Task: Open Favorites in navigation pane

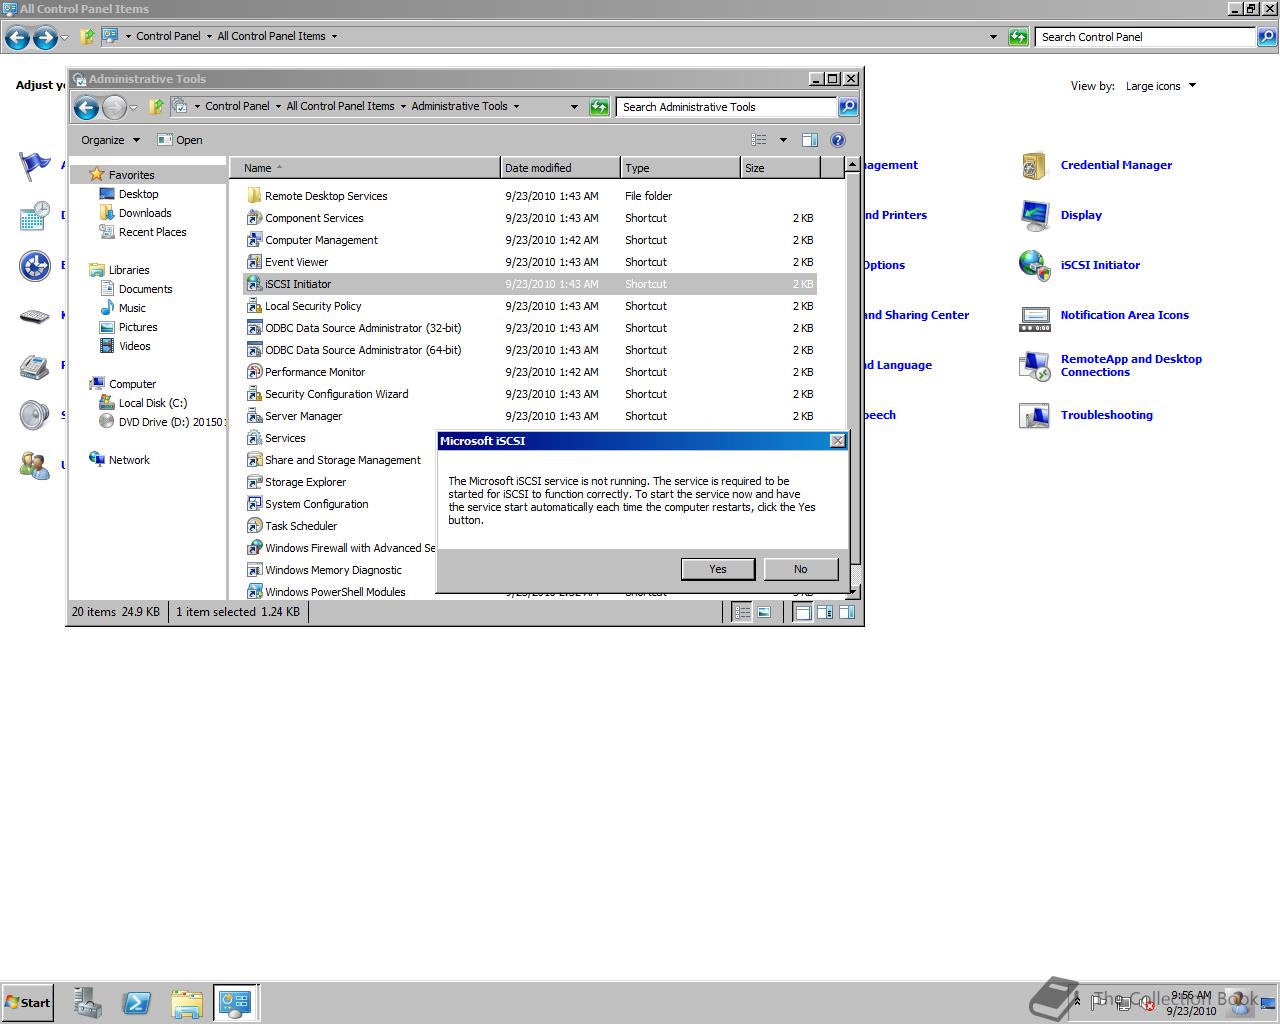Action: tap(131, 175)
